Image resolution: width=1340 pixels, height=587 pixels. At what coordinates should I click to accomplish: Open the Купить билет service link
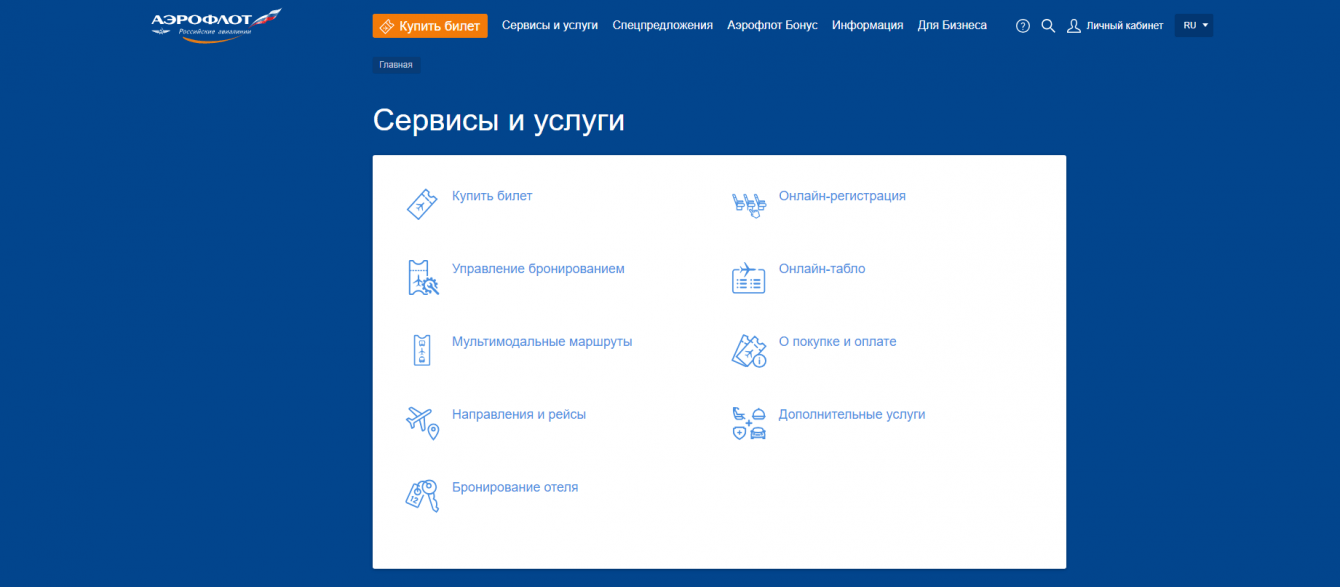click(x=492, y=196)
